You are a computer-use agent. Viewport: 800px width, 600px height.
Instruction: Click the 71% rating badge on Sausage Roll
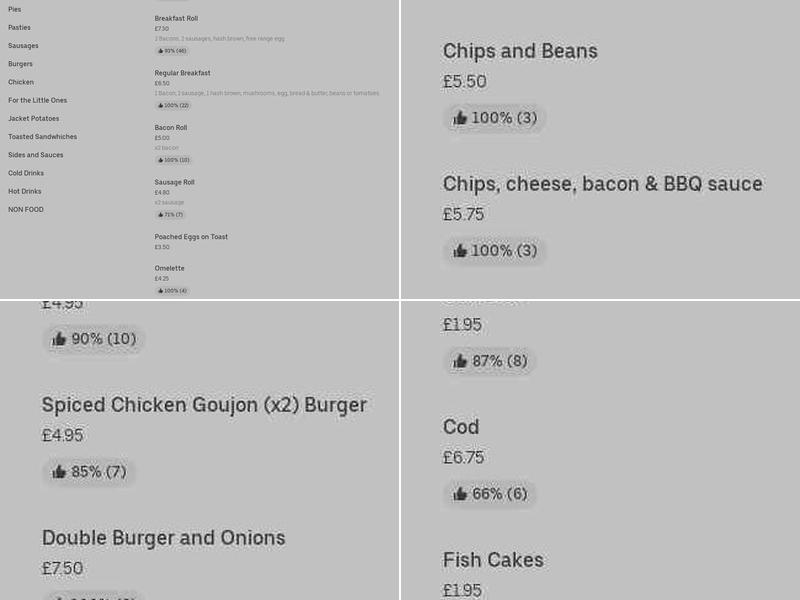[x=170, y=213]
